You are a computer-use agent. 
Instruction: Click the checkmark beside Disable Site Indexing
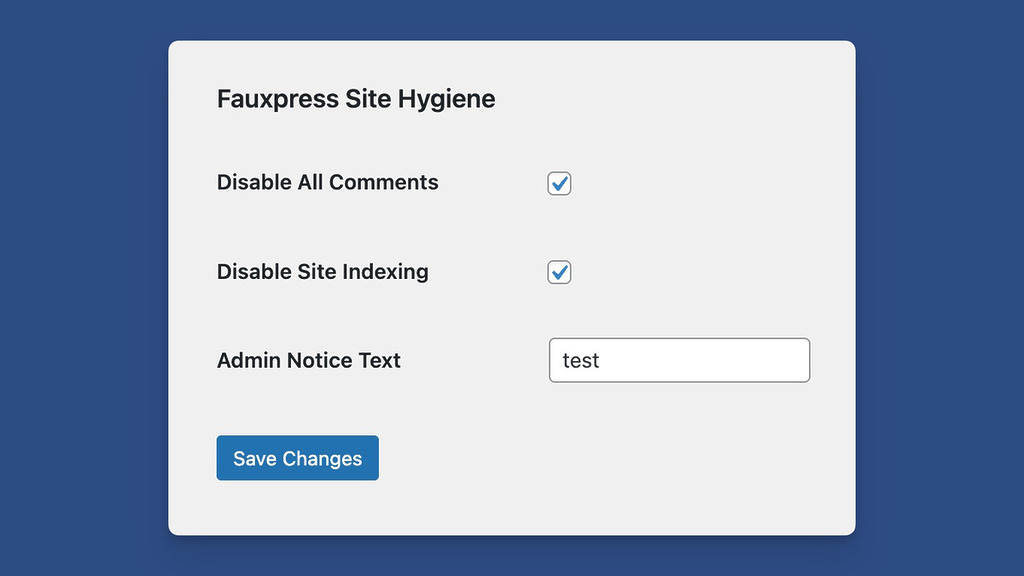tap(559, 271)
